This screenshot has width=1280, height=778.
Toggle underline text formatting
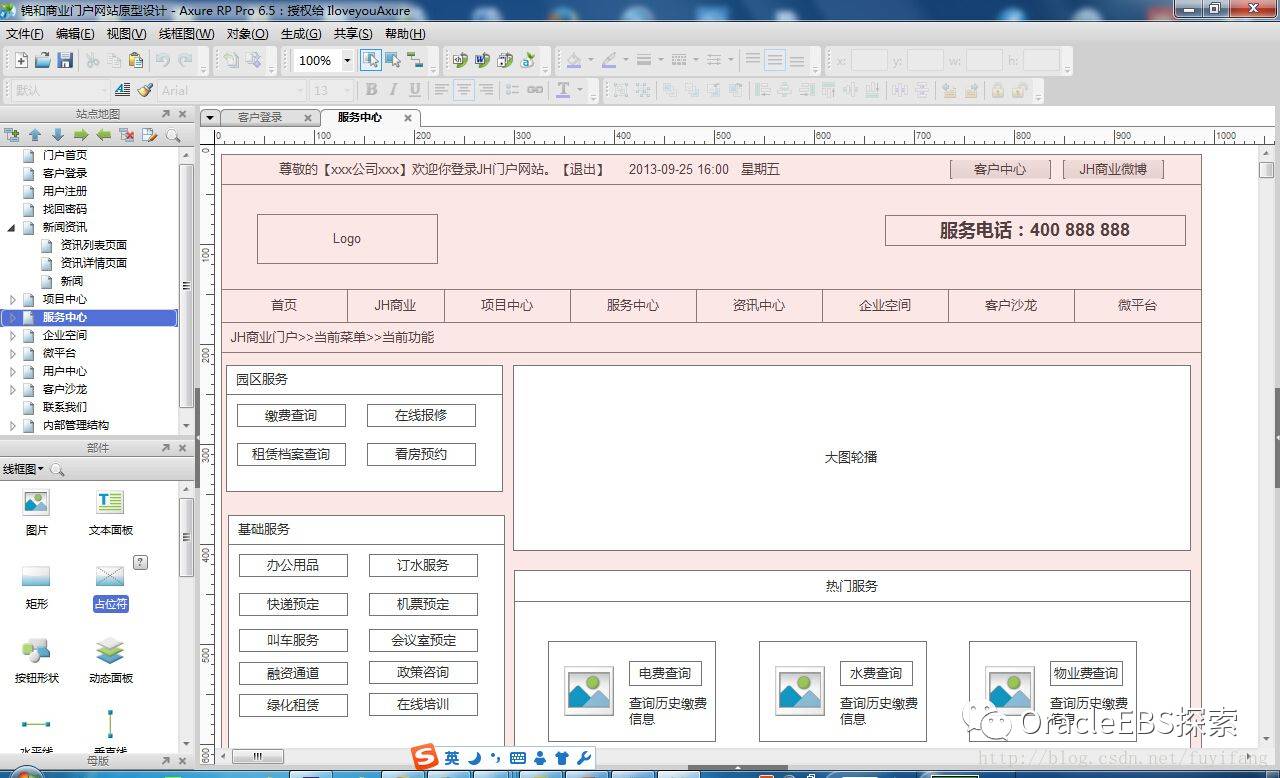click(415, 90)
